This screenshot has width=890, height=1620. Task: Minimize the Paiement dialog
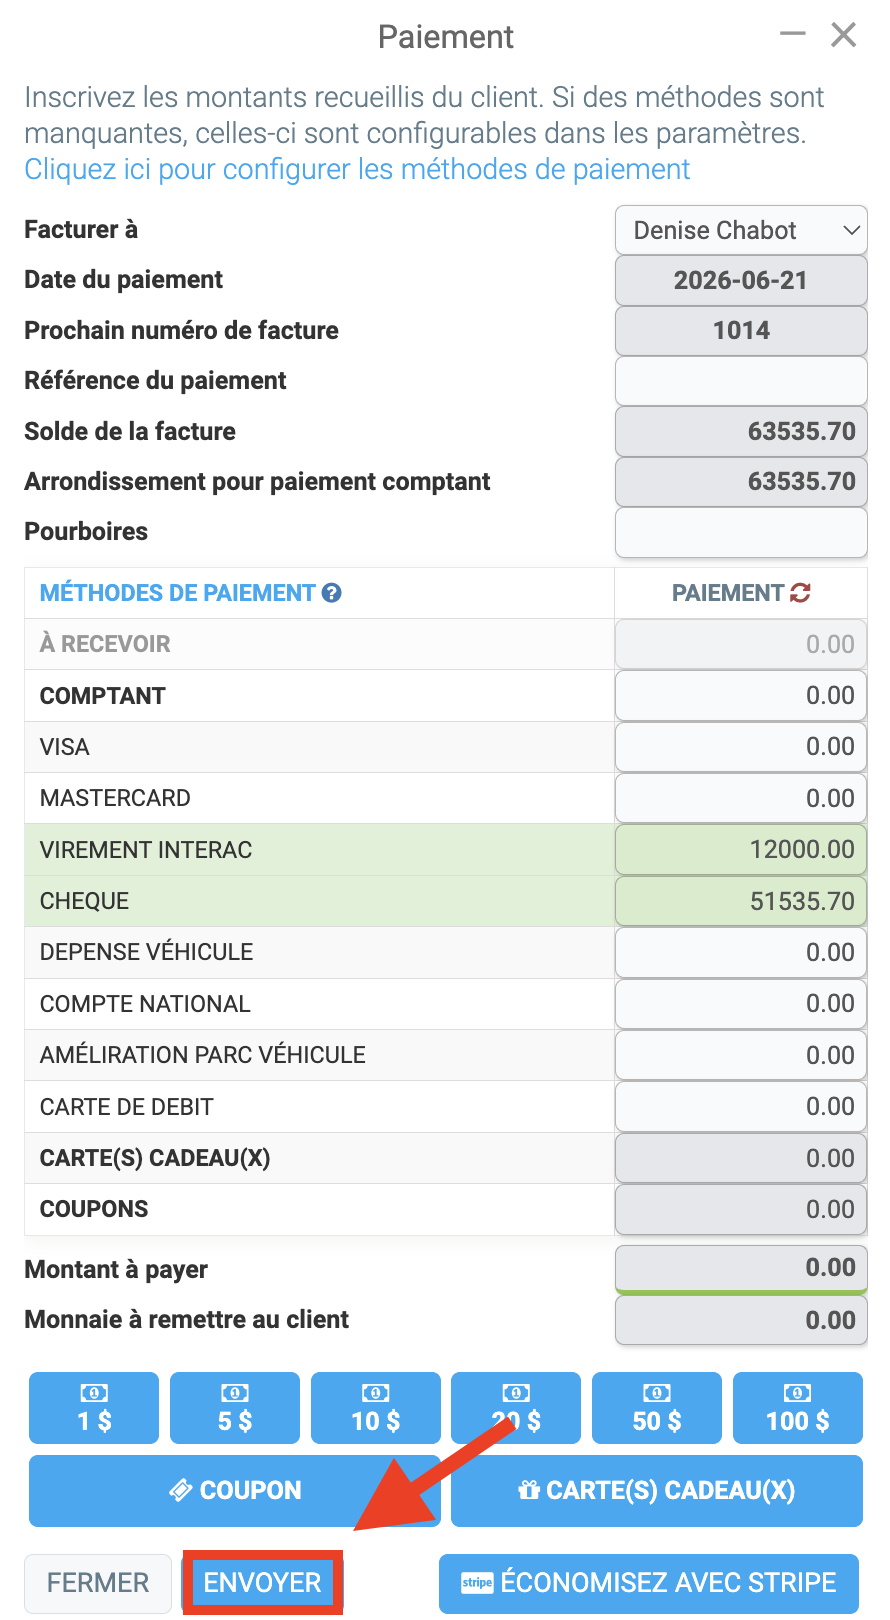click(793, 35)
